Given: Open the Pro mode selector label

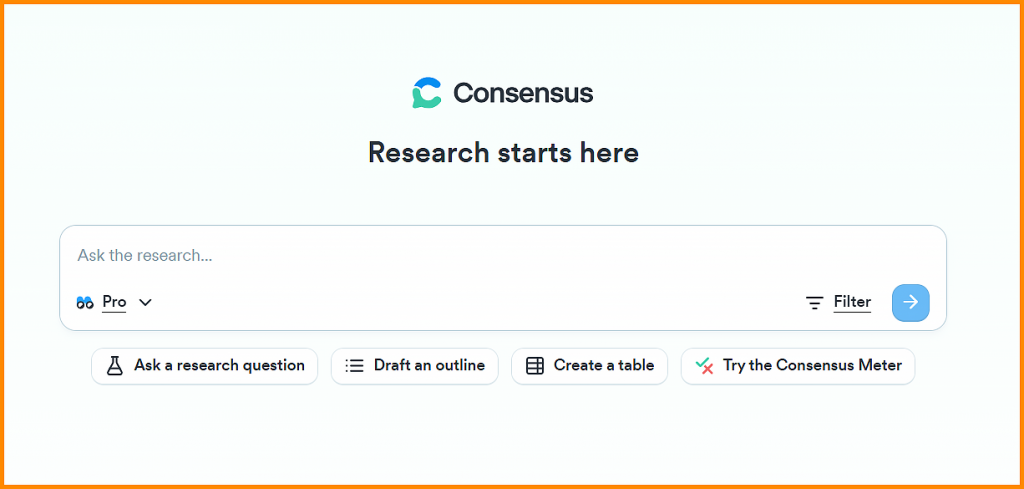Looking at the screenshot, I should pyautogui.click(x=114, y=302).
